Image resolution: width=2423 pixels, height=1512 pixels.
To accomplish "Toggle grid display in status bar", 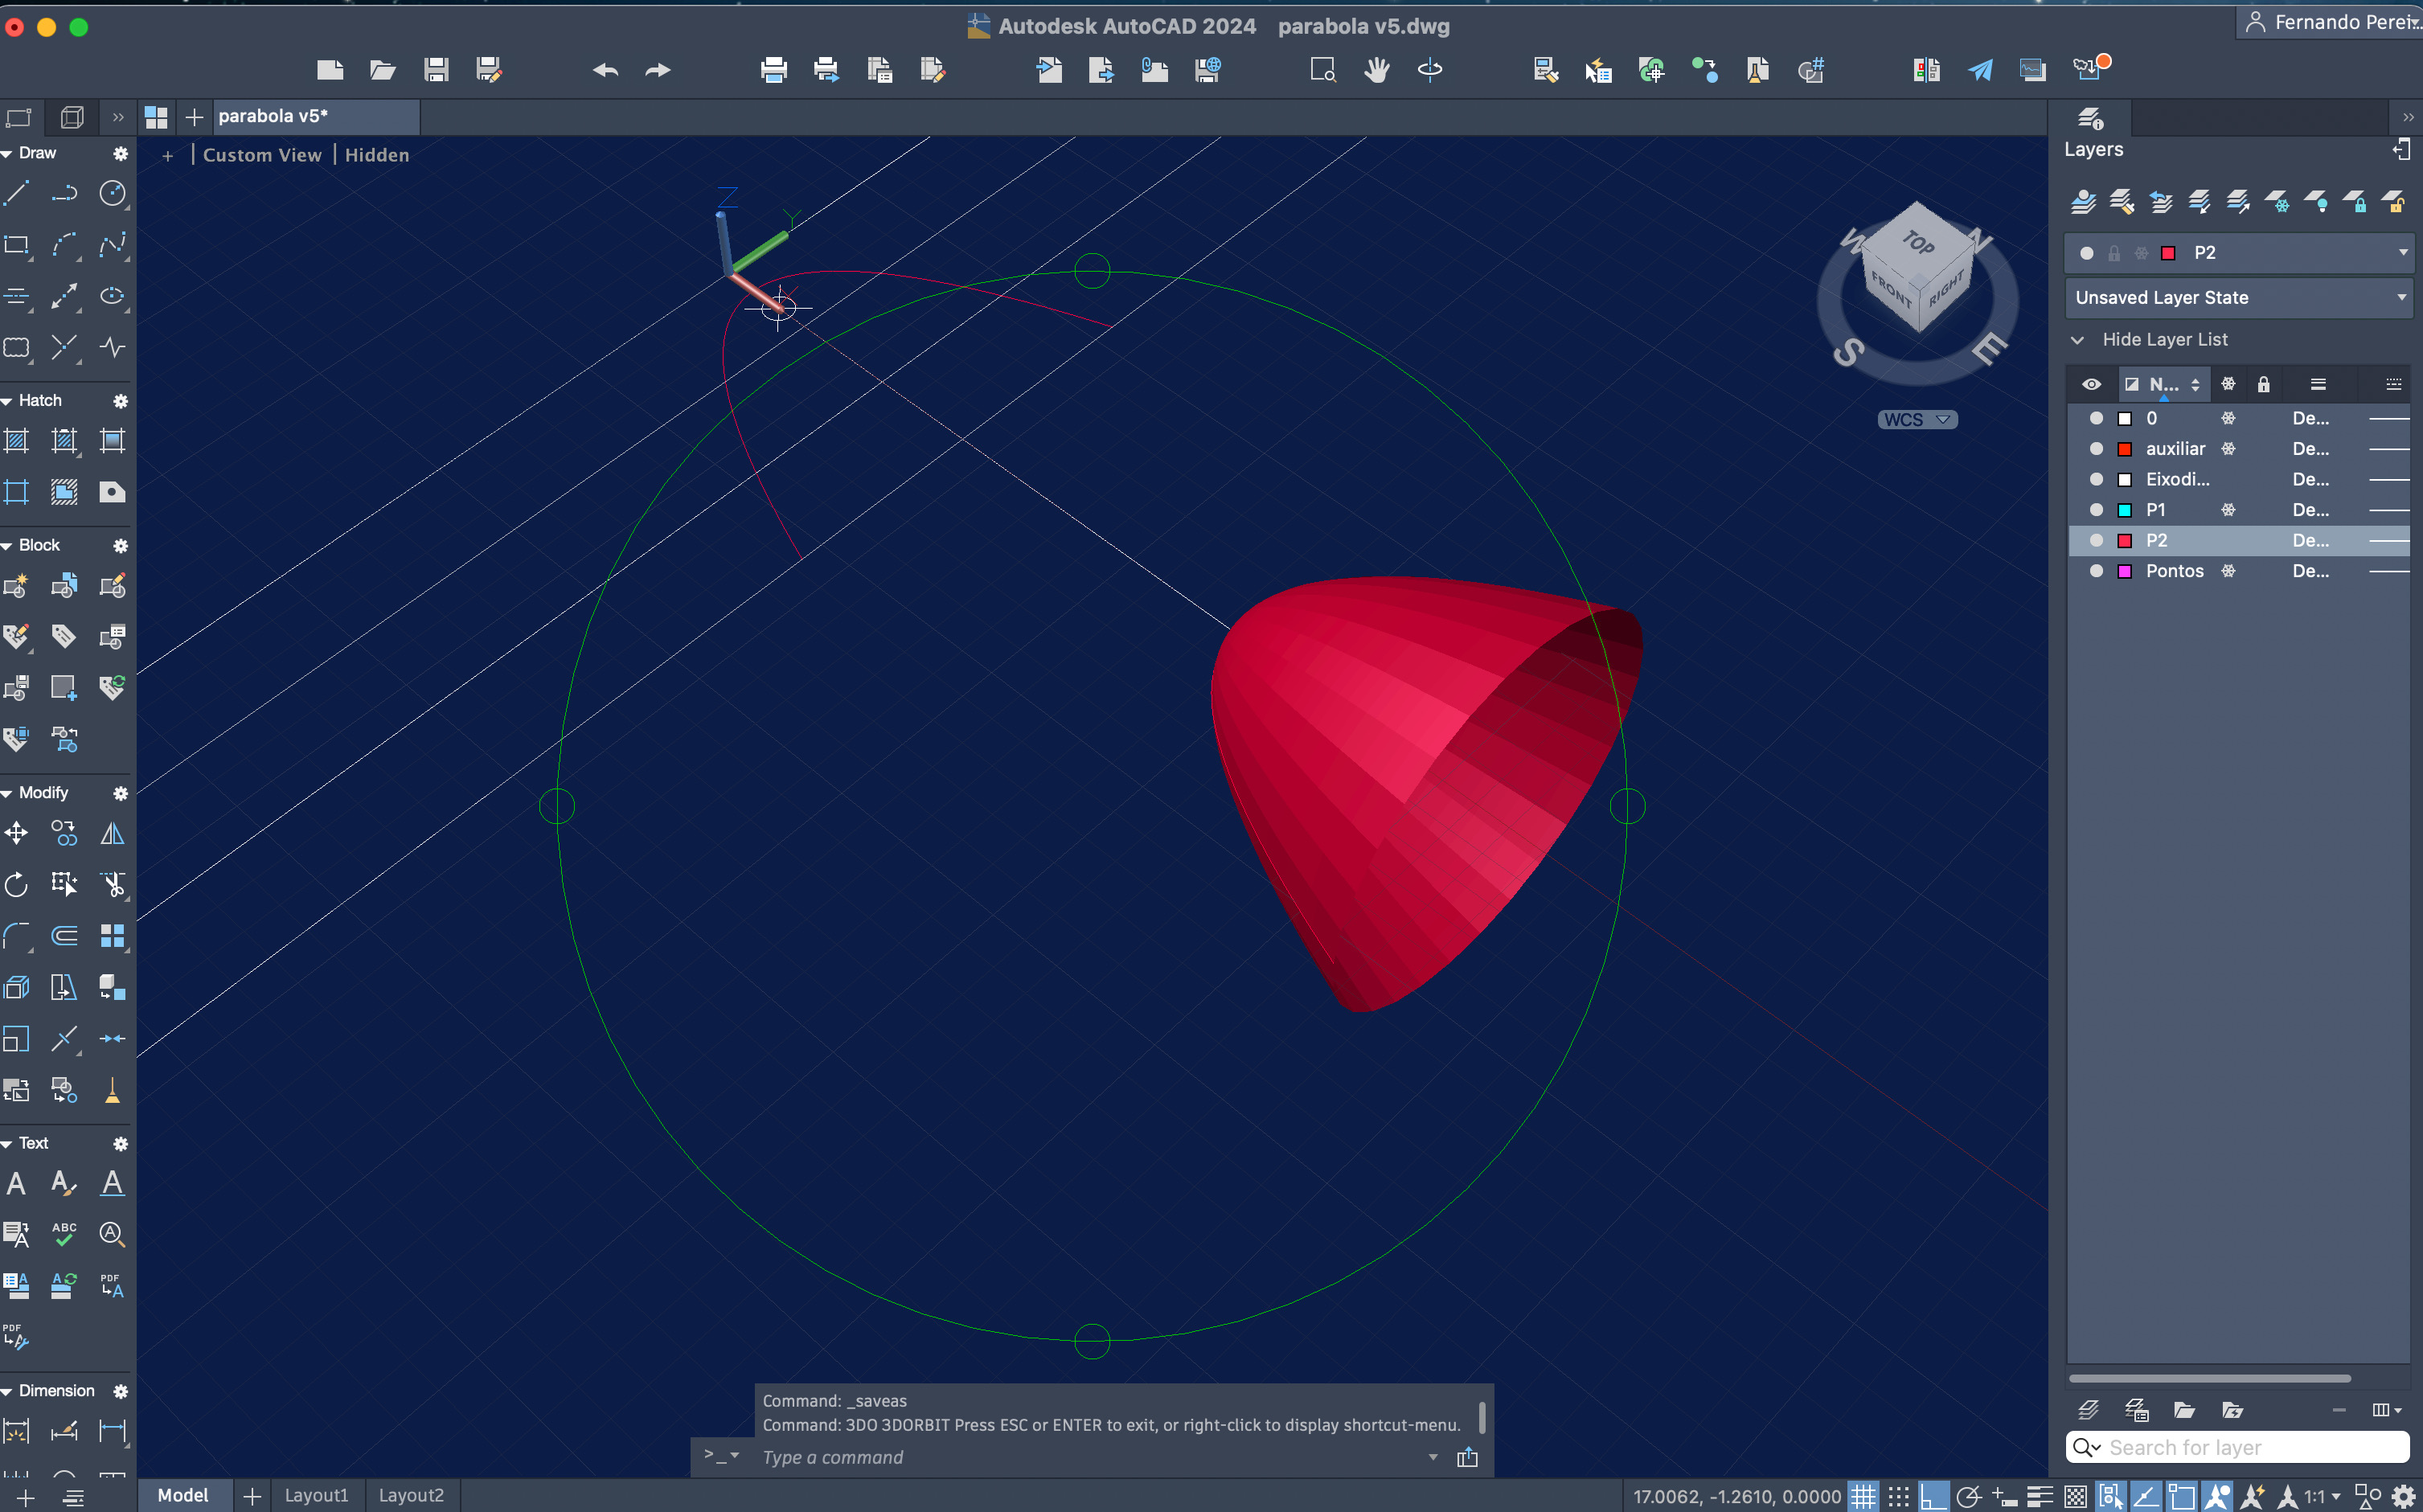I will pos(1863,1496).
